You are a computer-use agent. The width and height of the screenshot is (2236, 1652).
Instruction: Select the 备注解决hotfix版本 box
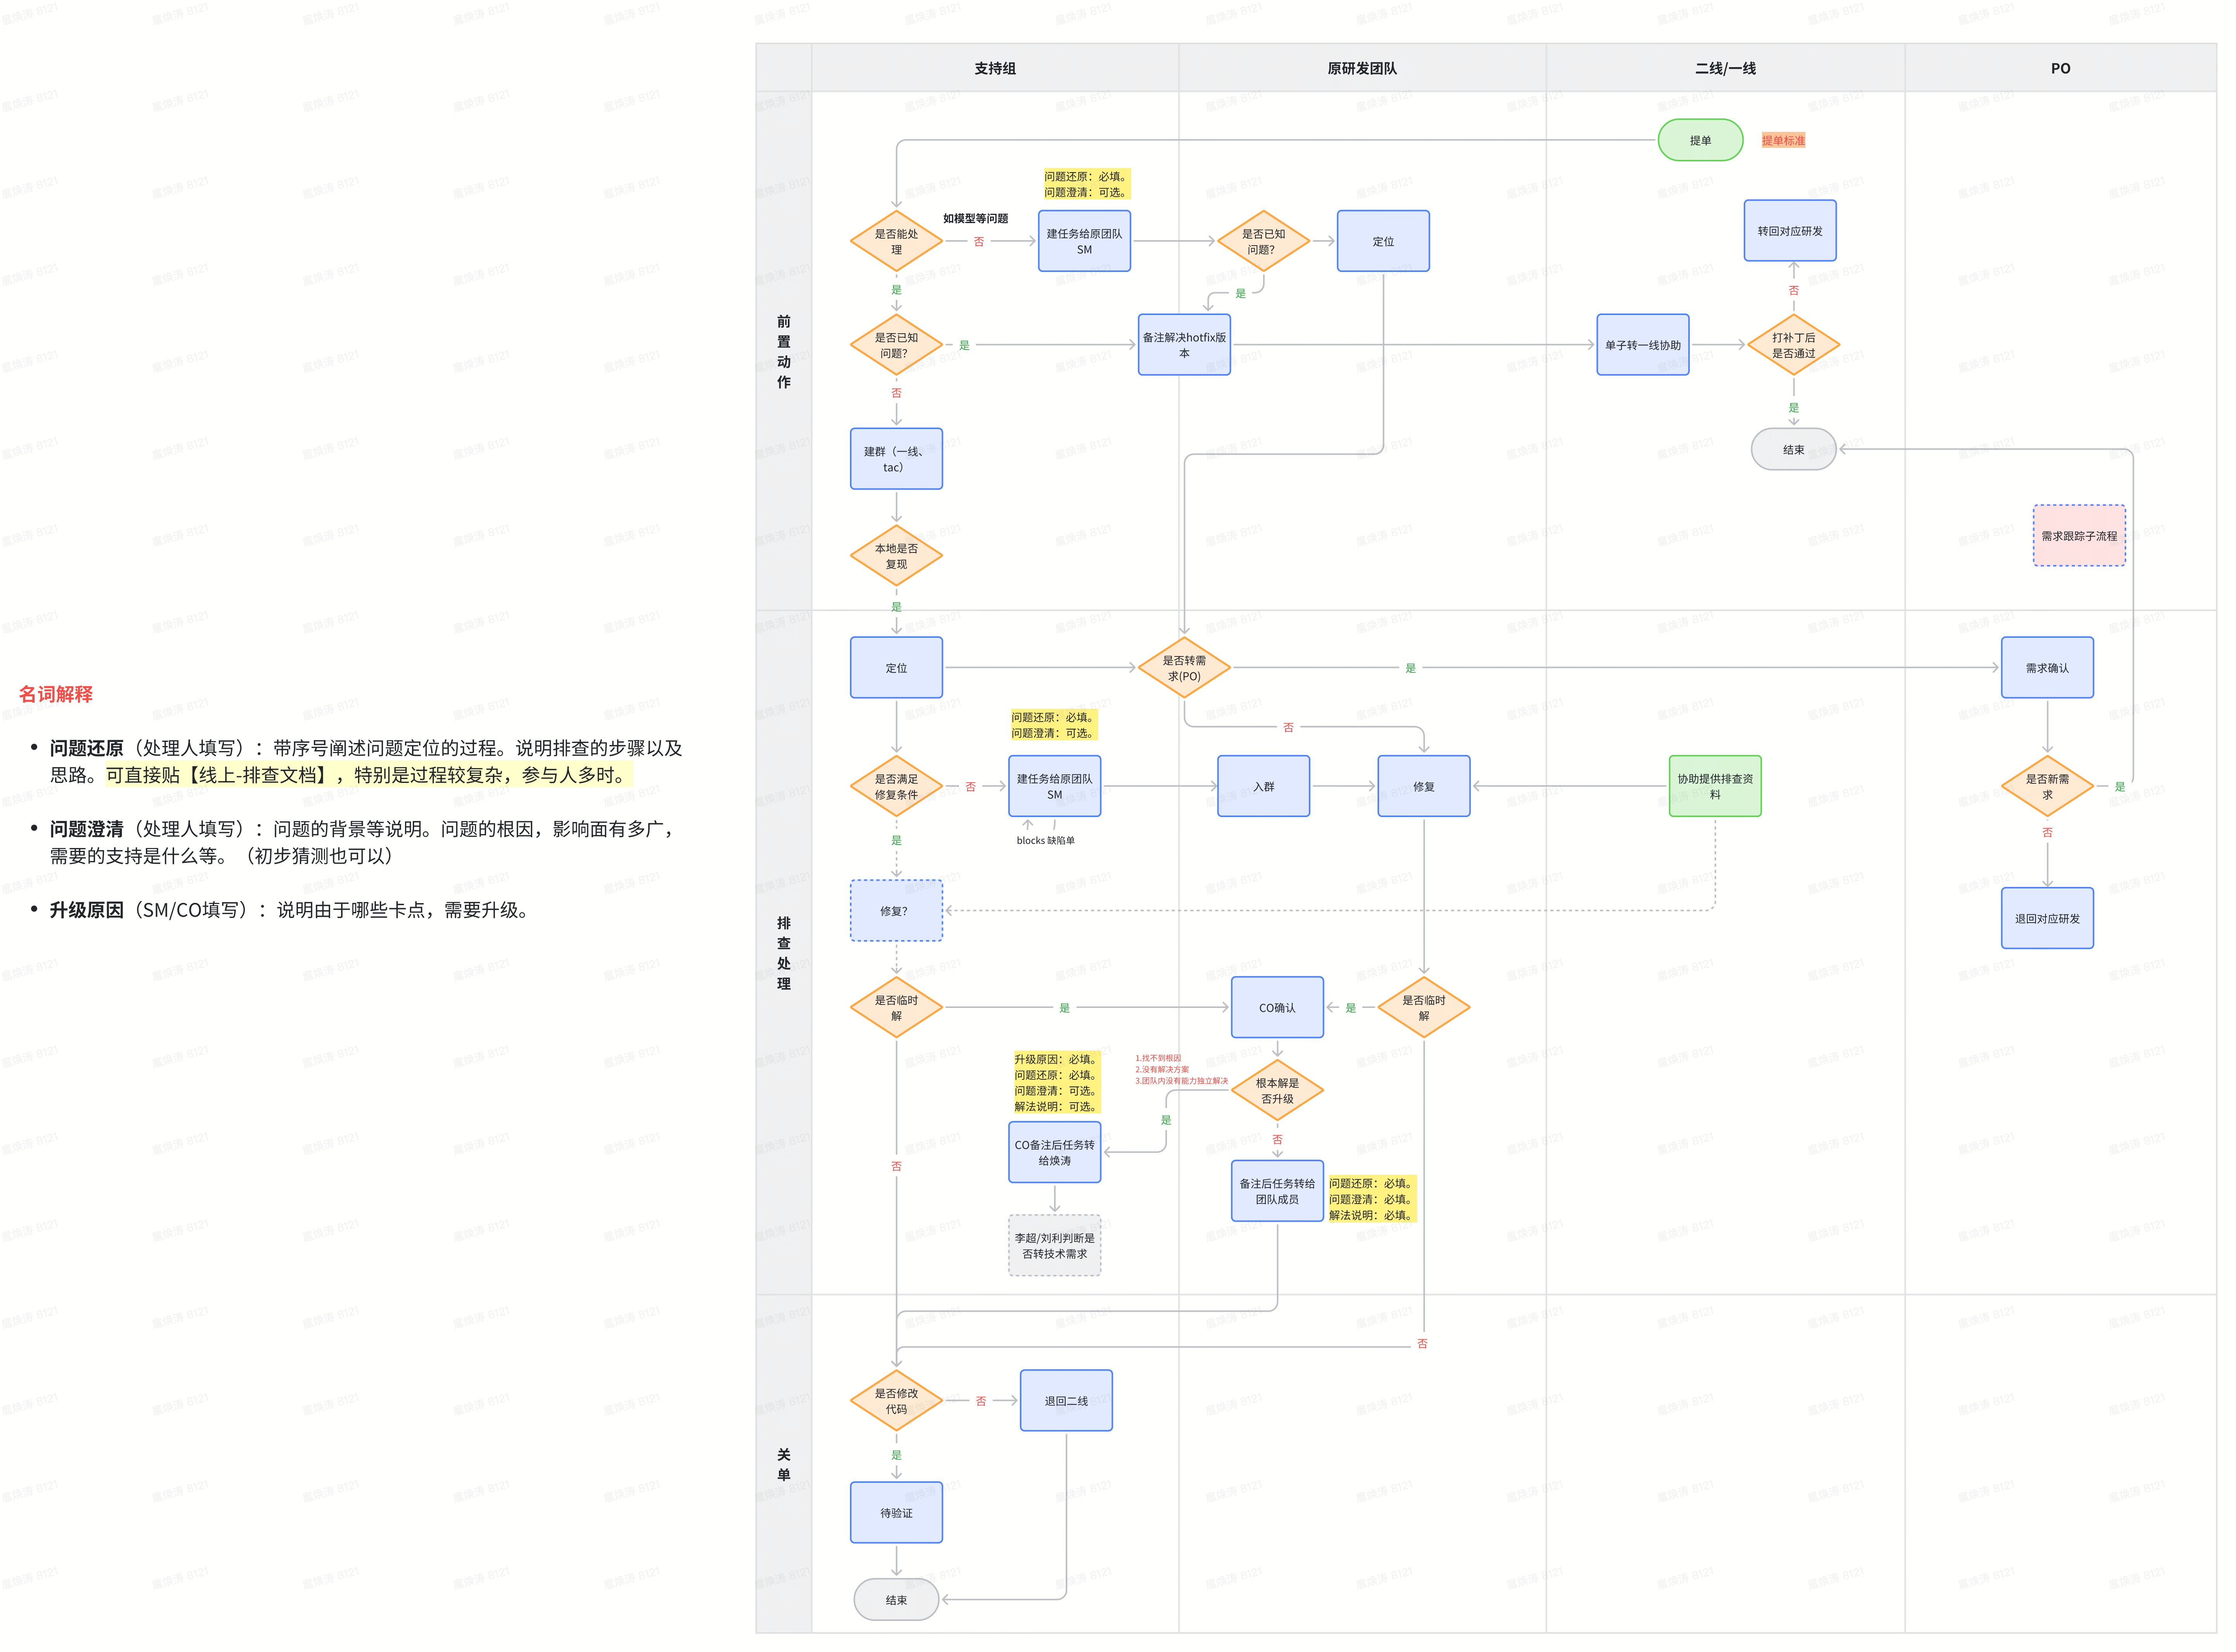click(x=1183, y=345)
